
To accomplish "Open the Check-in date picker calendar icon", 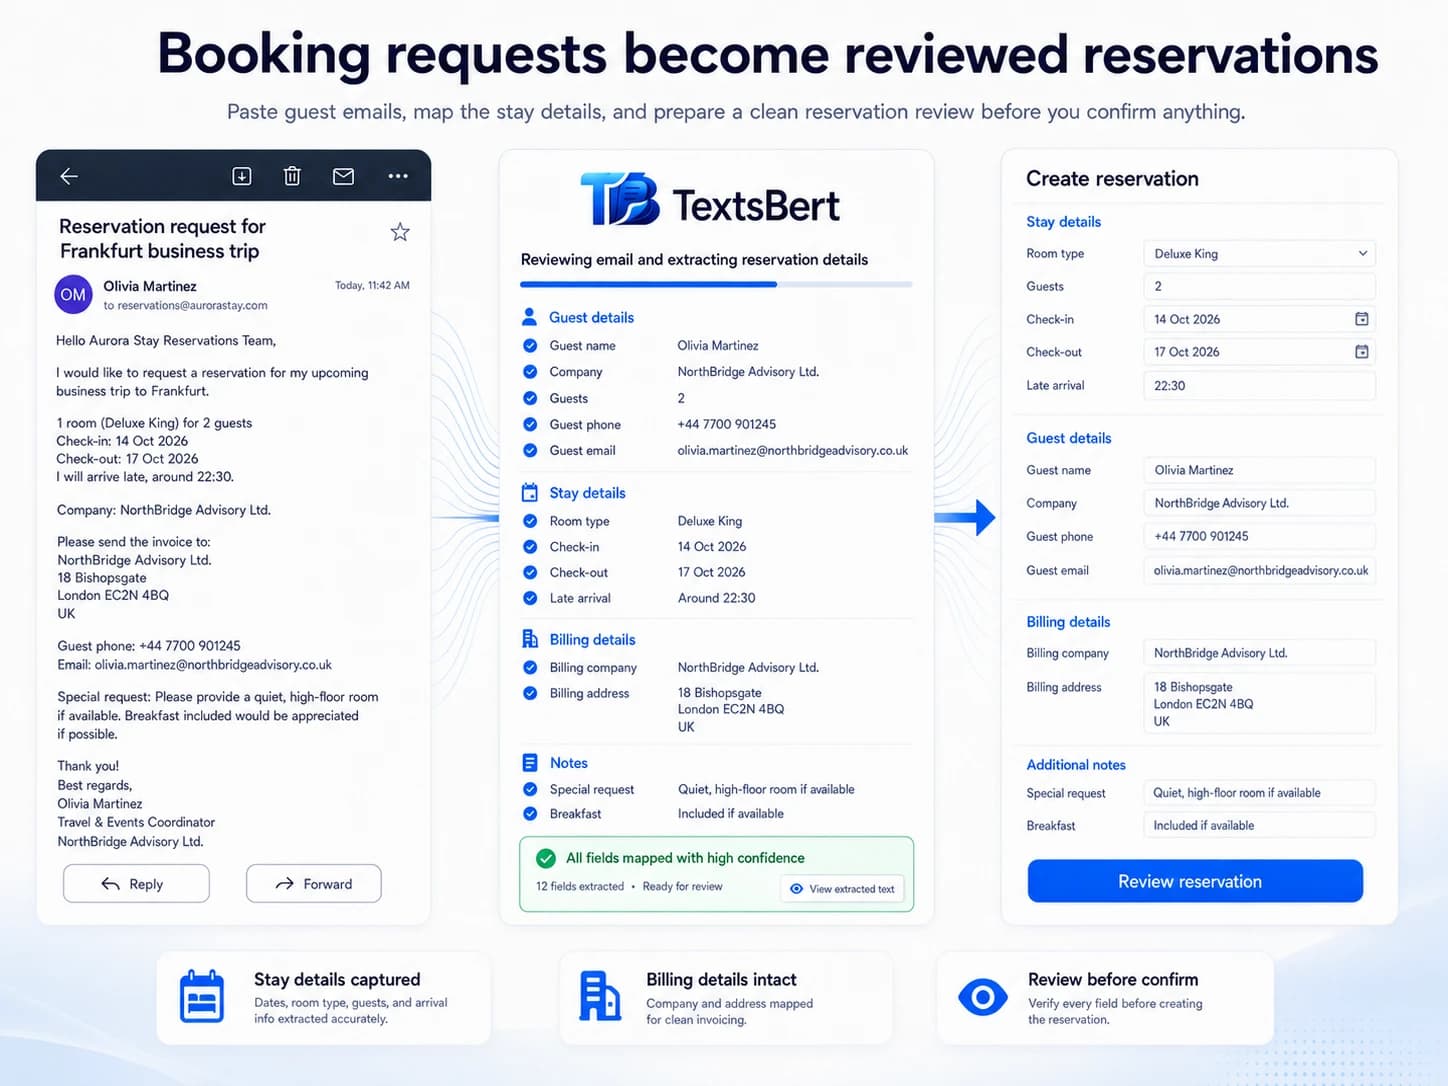I will pyautogui.click(x=1361, y=319).
